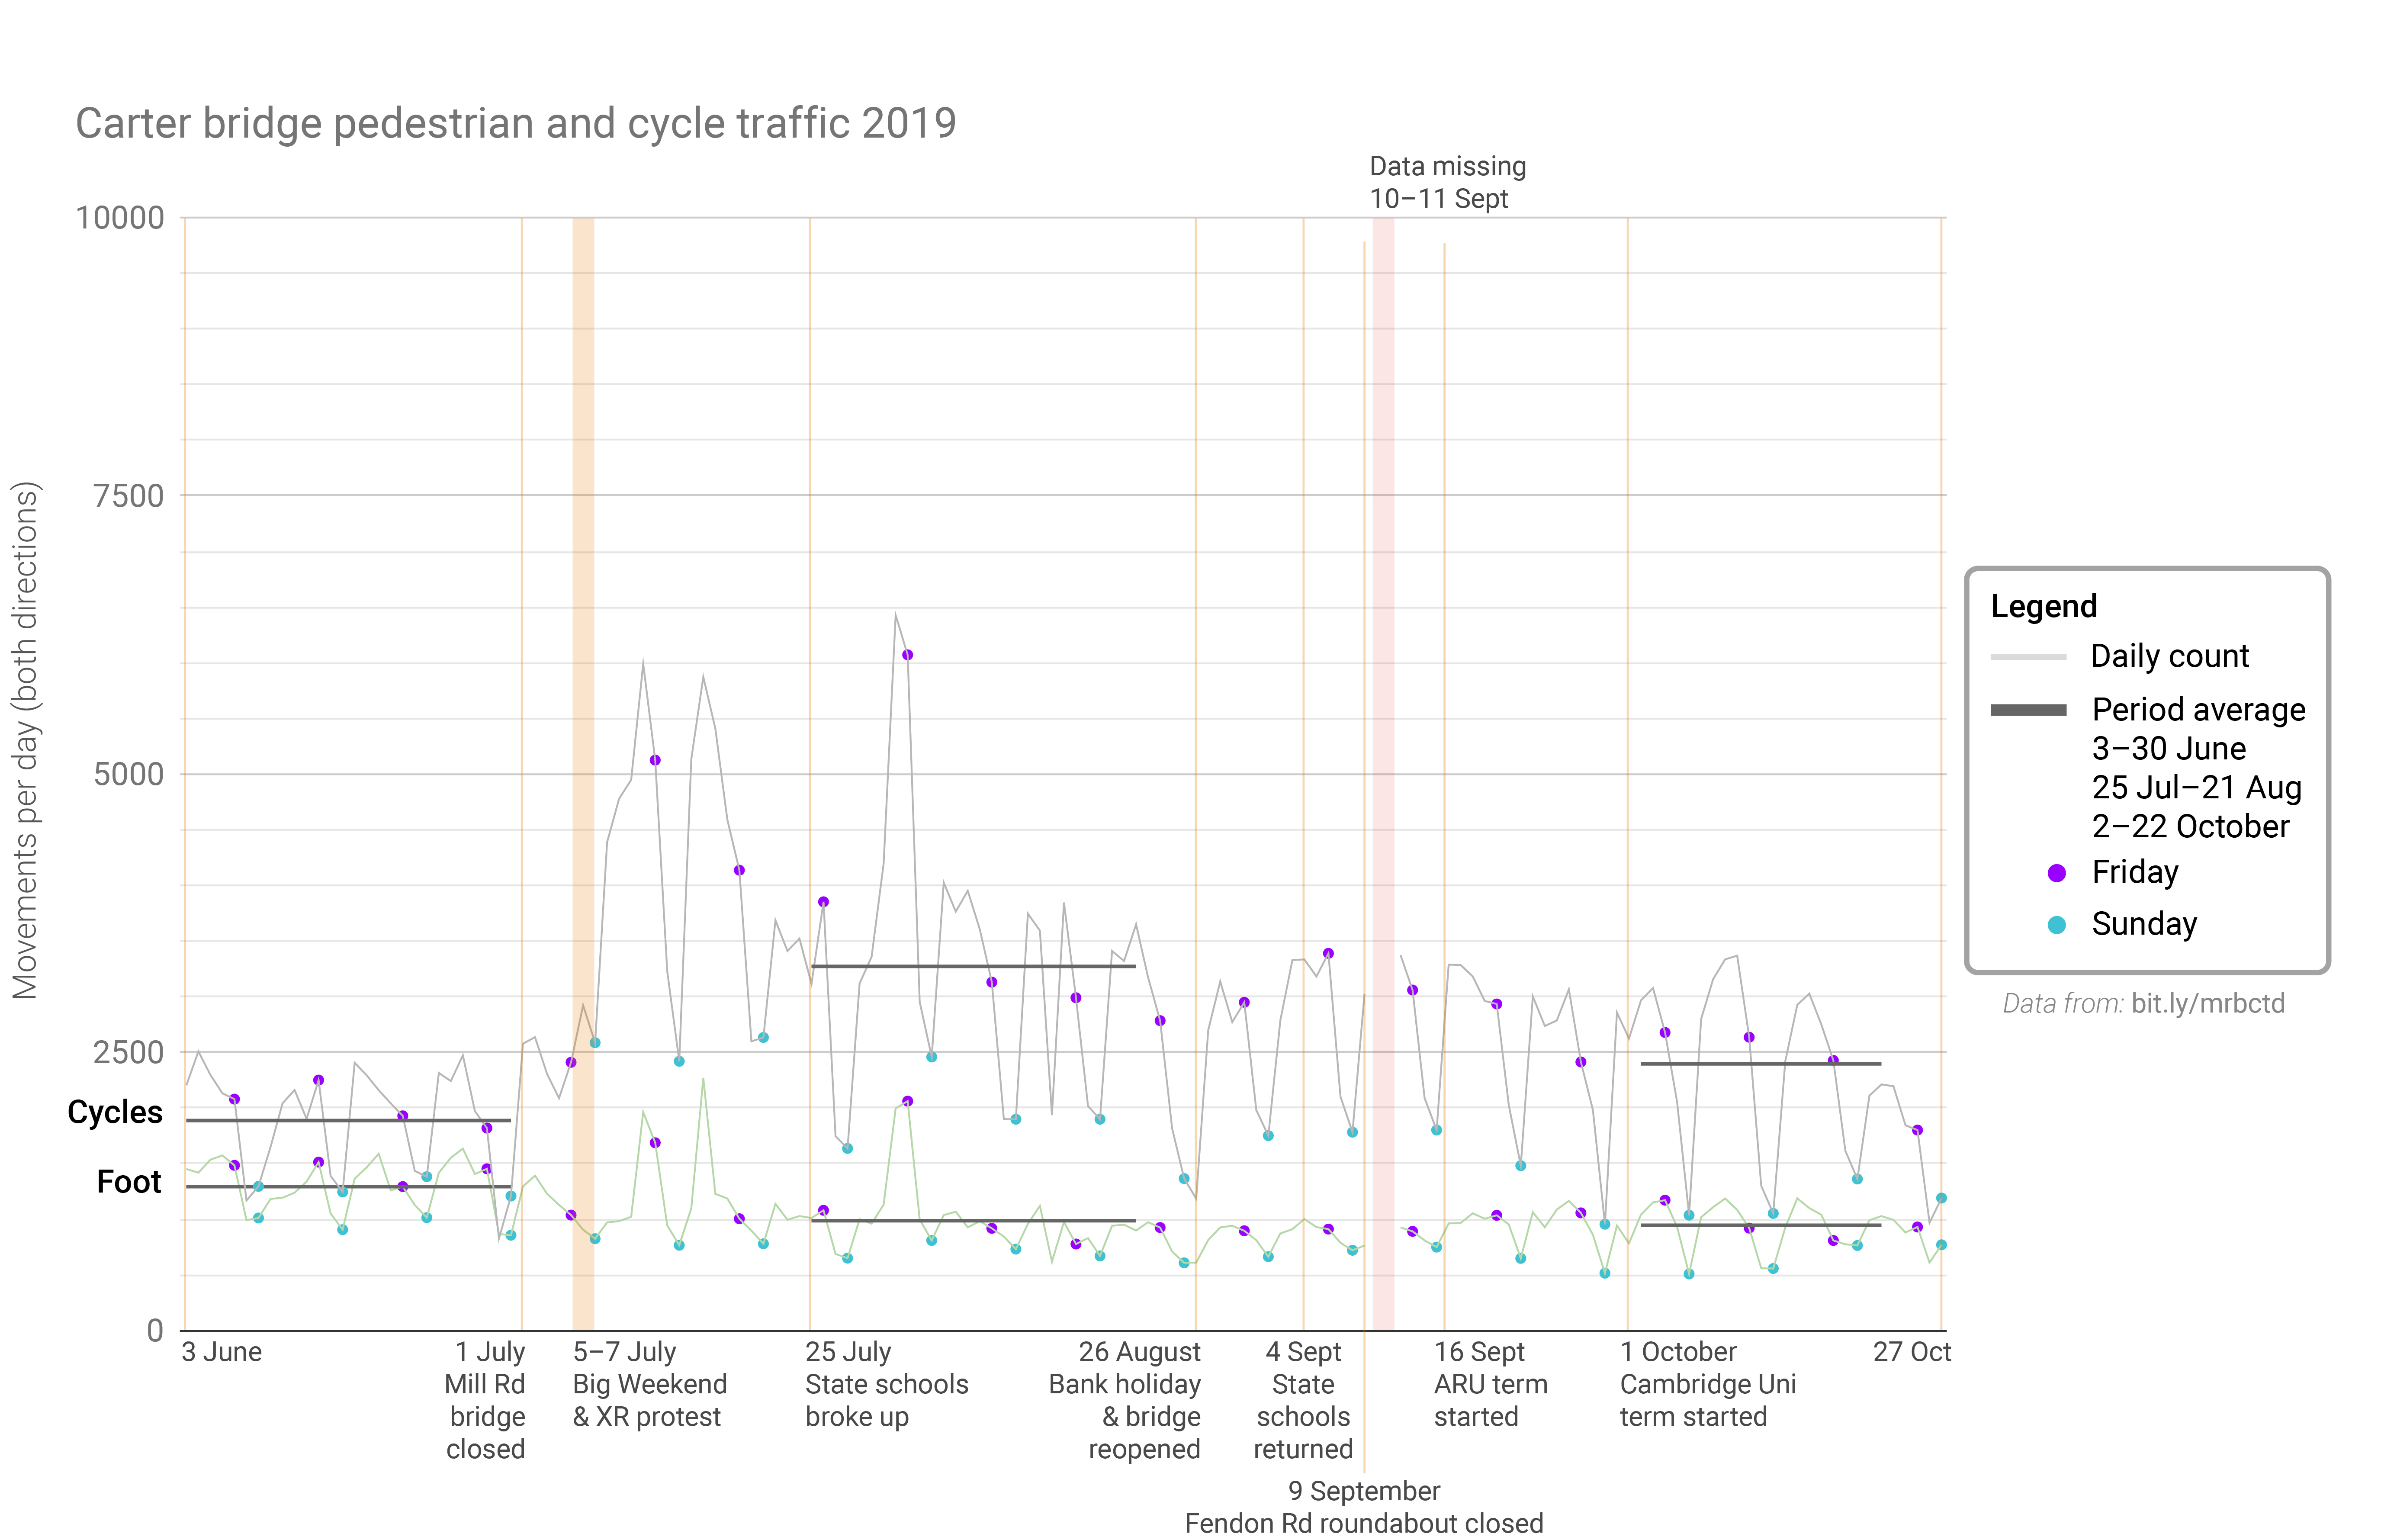This screenshot has height=1540, width=2381.
Task: Click the y-axis title 'Movements per day'
Action: pos(25,741)
